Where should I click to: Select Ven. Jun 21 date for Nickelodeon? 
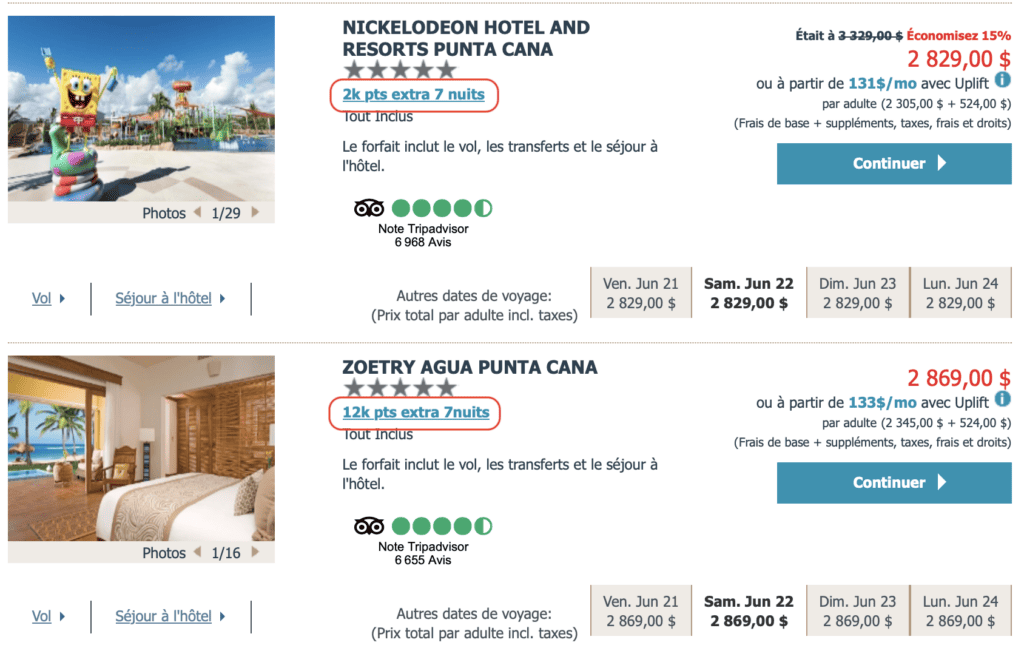click(640, 293)
